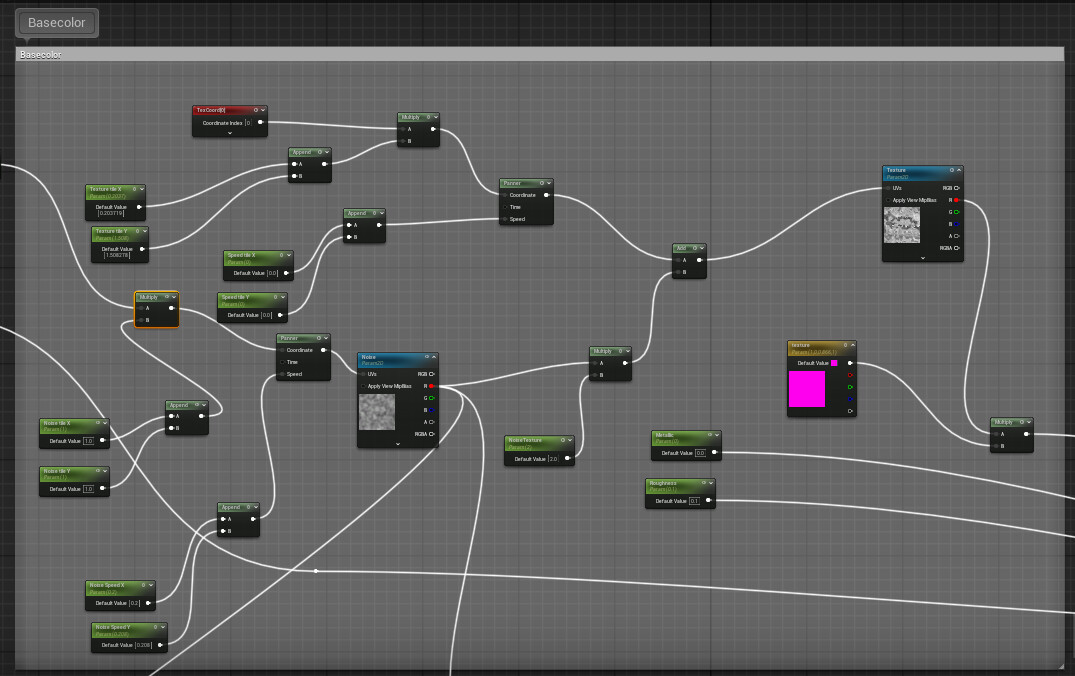Screen dimensions: 1075x676
Task: Collapse the Texture node with its header chevron
Action: (x=958, y=170)
